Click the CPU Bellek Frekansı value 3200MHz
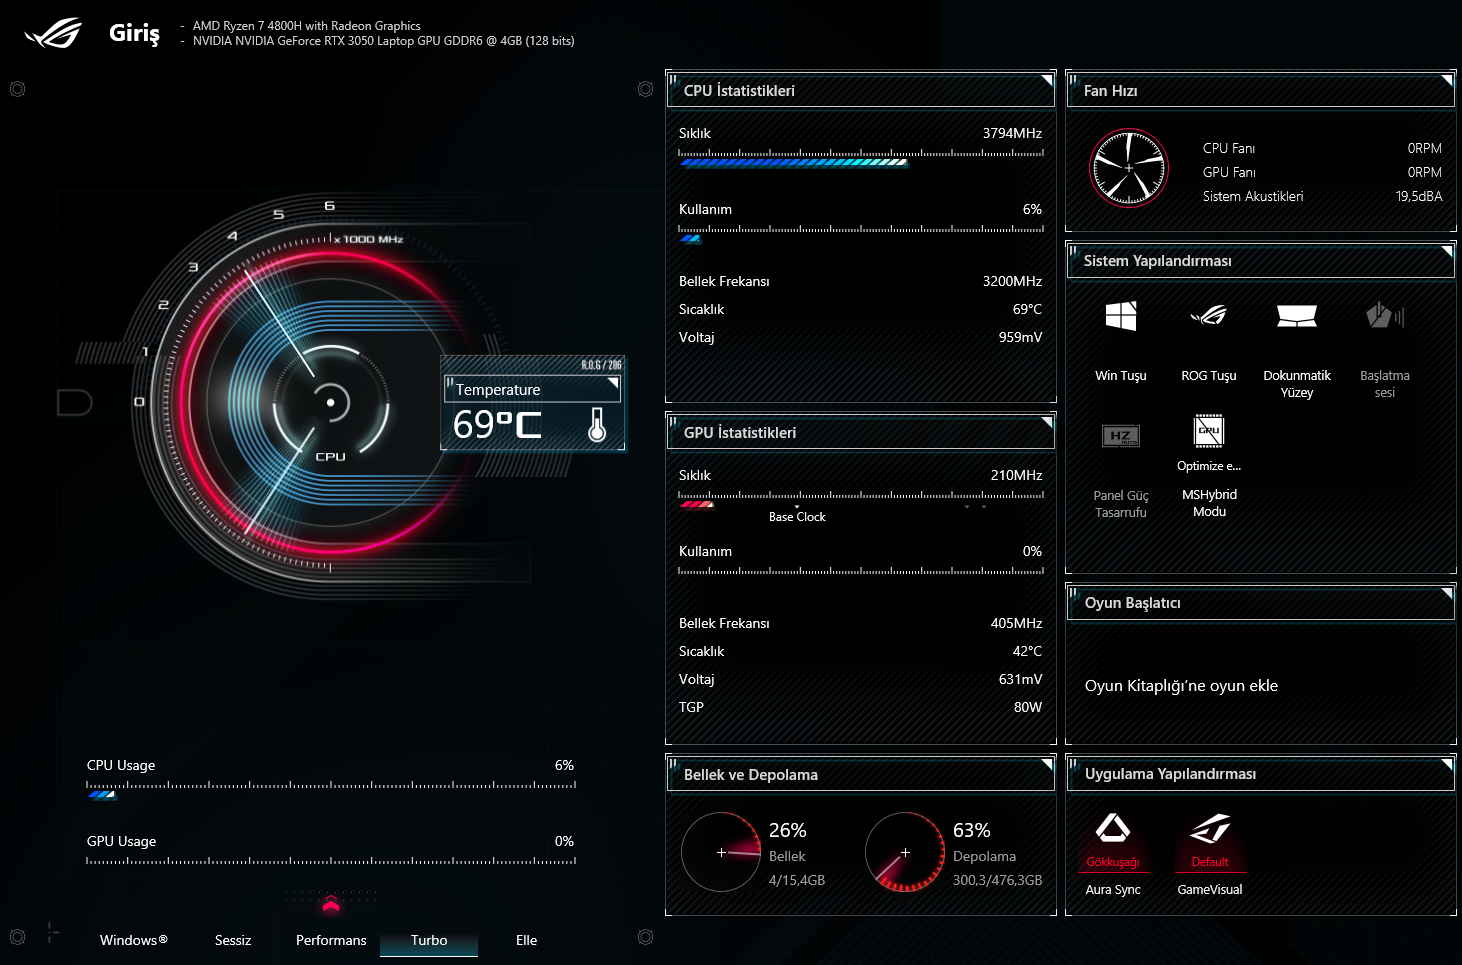The height and width of the screenshot is (965, 1462). (1012, 281)
